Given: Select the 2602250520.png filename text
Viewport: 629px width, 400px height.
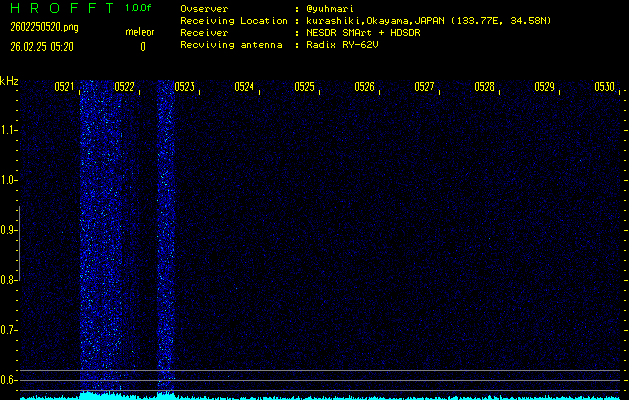Looking at the screenshot, I should click(43, 27).
